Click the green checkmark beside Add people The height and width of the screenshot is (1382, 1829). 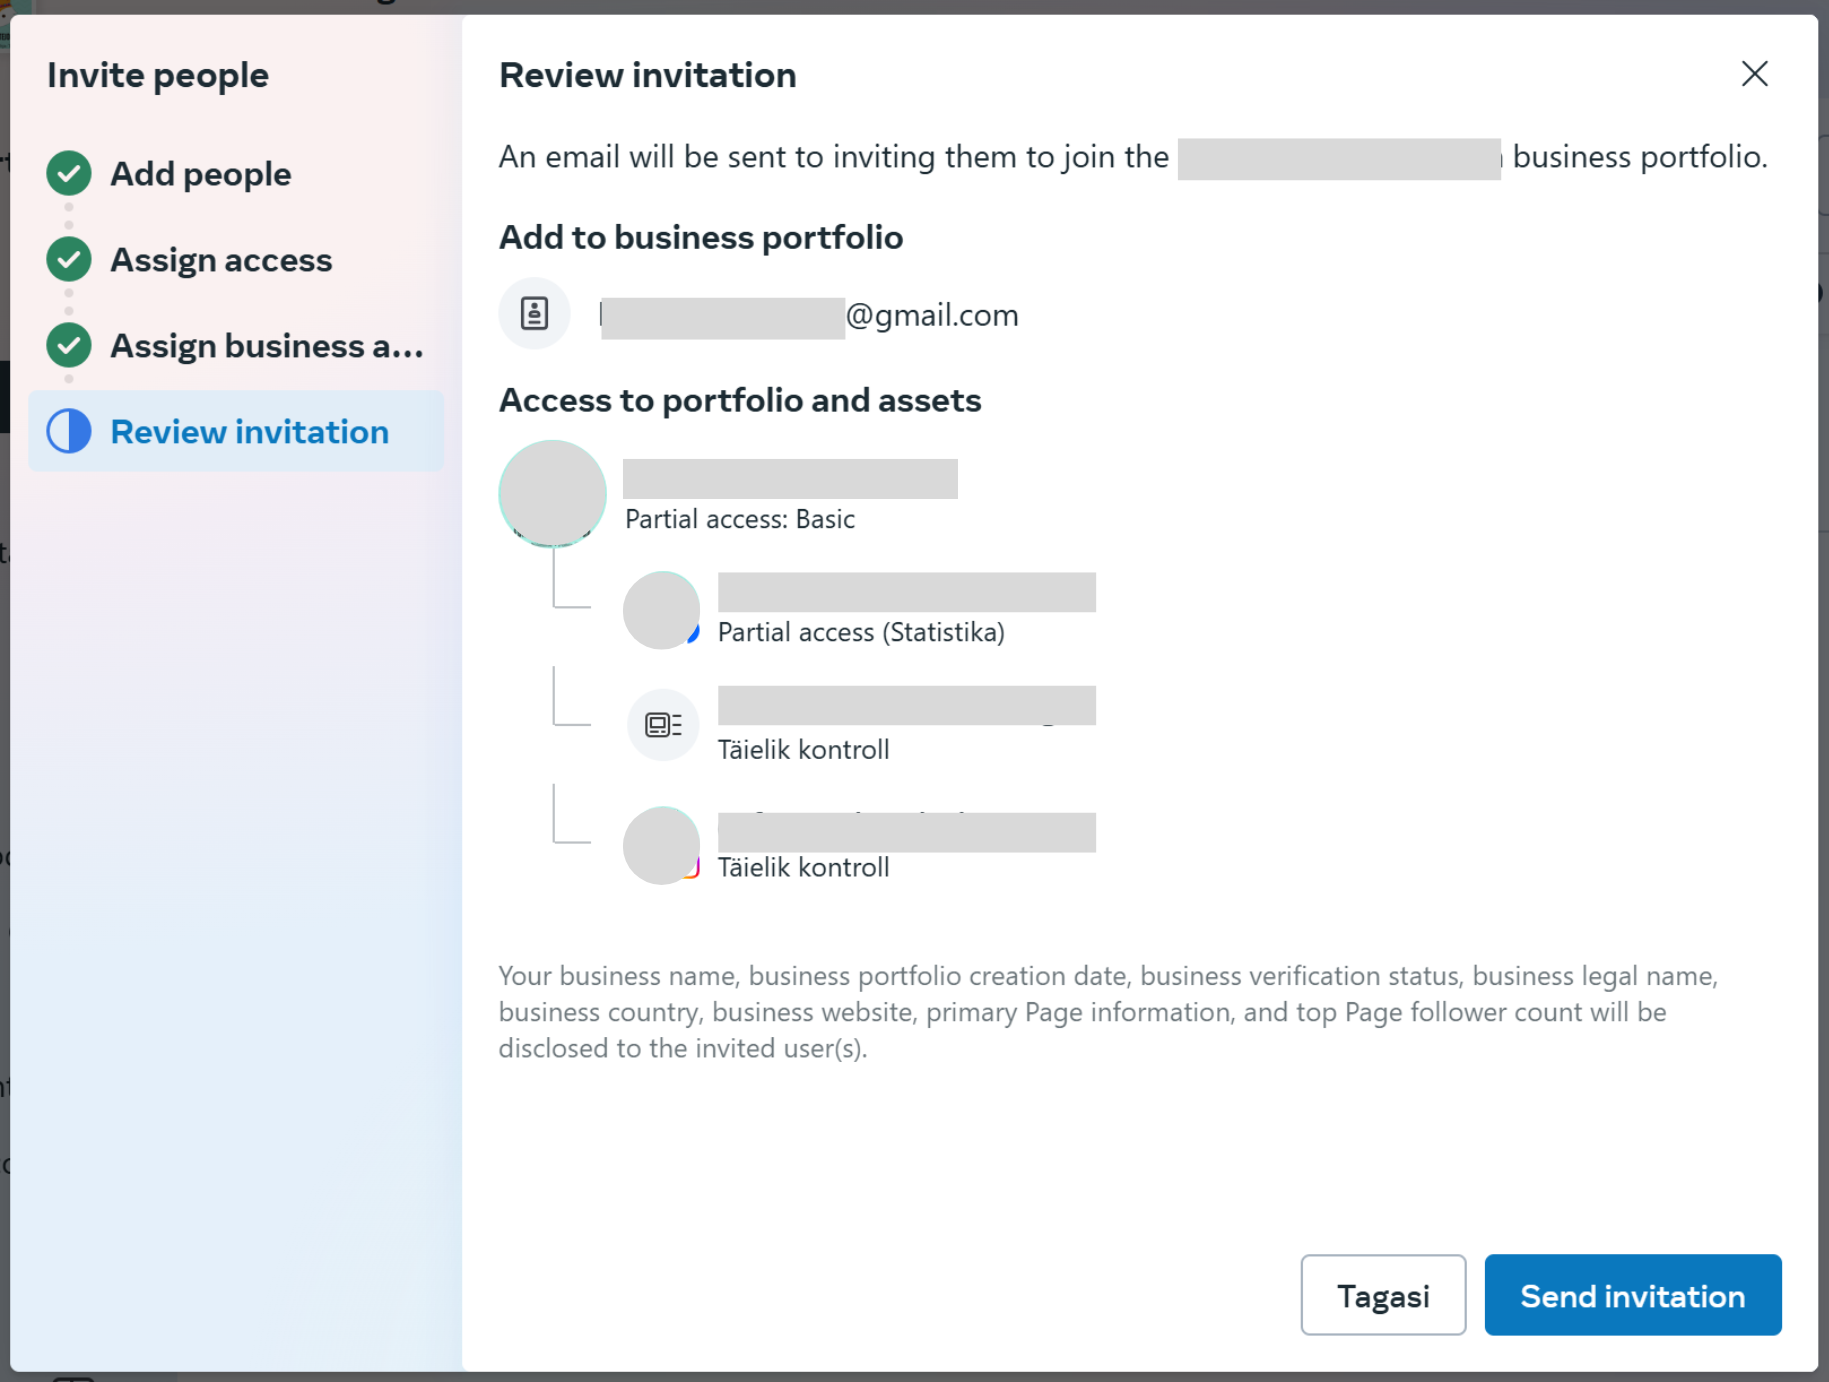[69, 174]
